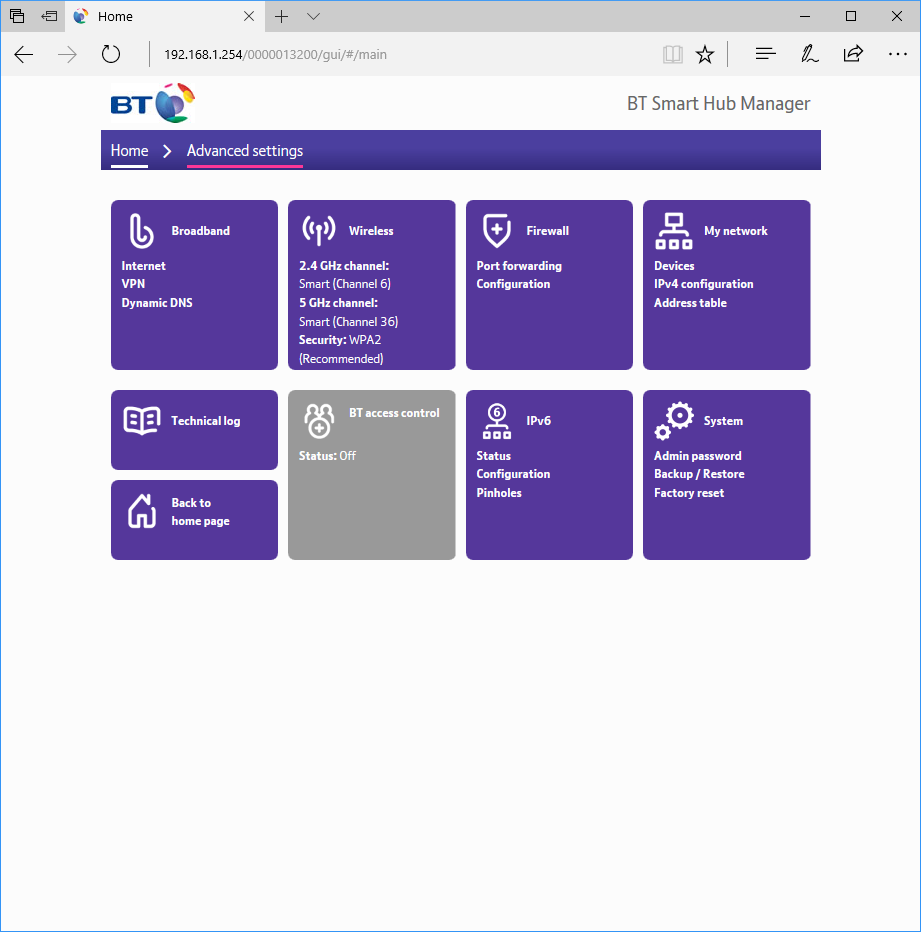Open the Broadband tile icon
This screenshot has width=921, height=932.
click(142, 231)
